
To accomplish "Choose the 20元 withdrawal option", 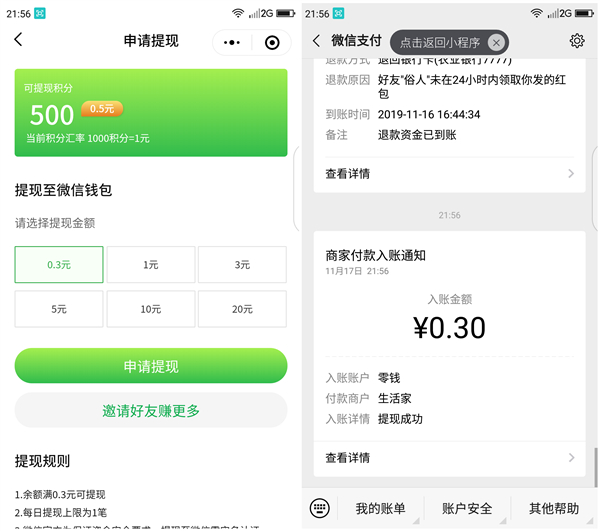I will pyautogui.click(x=242, y=309).
